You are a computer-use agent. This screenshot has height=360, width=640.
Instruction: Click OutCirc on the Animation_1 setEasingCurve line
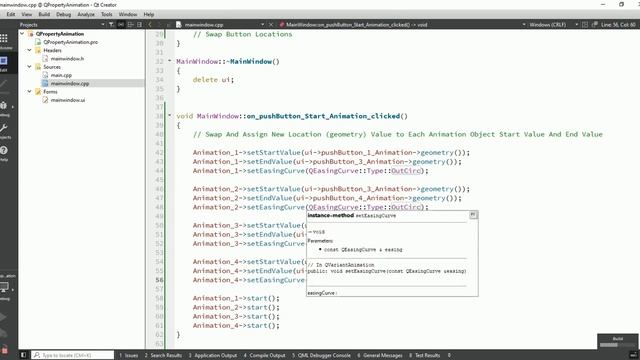pyautogui.click(x=406, y=171)
